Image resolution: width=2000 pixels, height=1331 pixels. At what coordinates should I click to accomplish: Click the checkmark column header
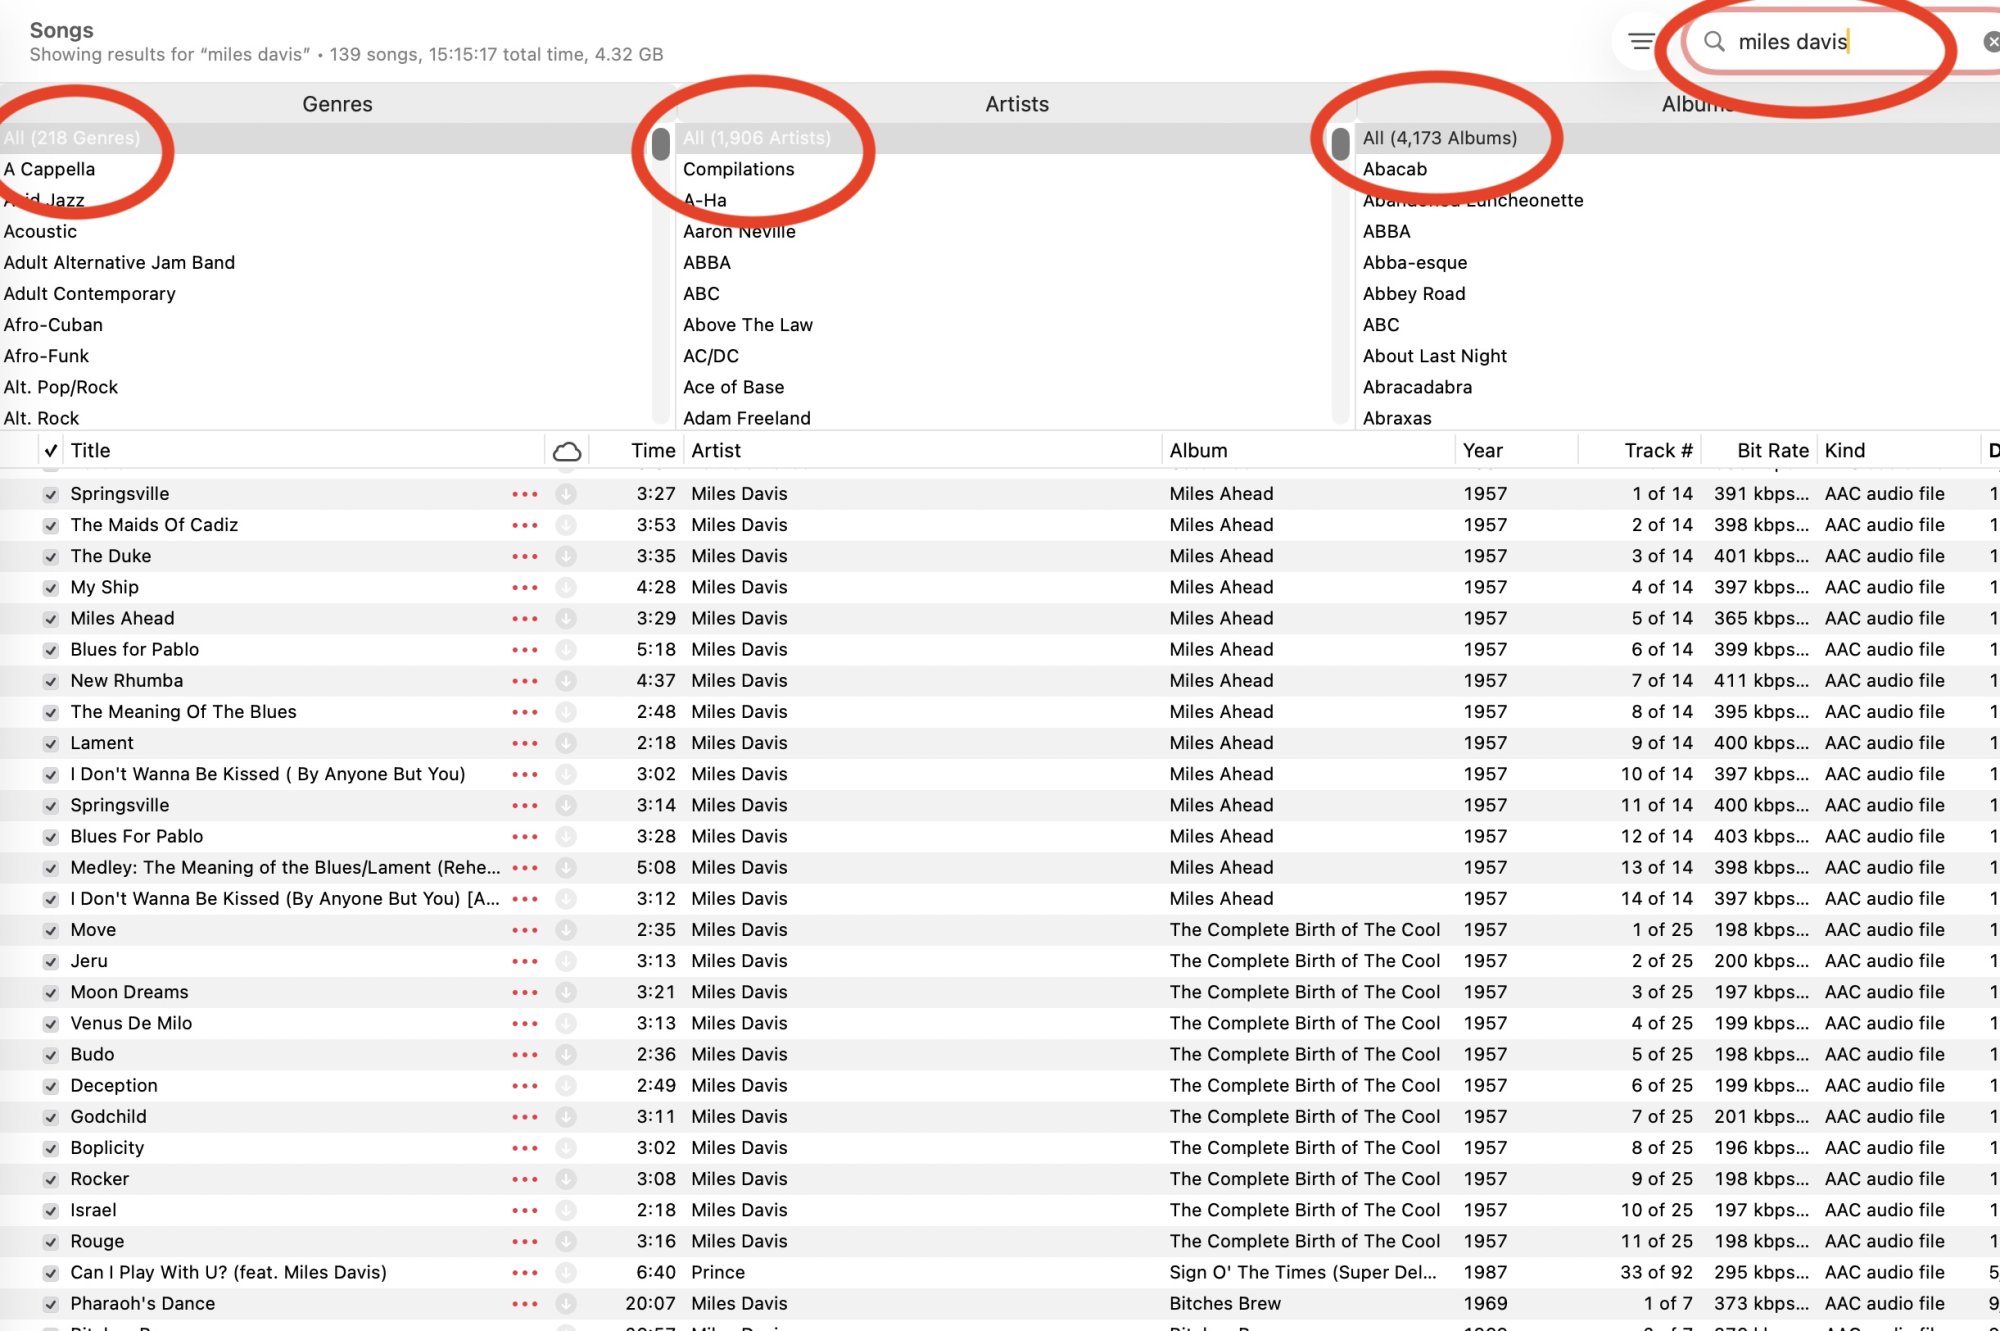pos(51,451)
